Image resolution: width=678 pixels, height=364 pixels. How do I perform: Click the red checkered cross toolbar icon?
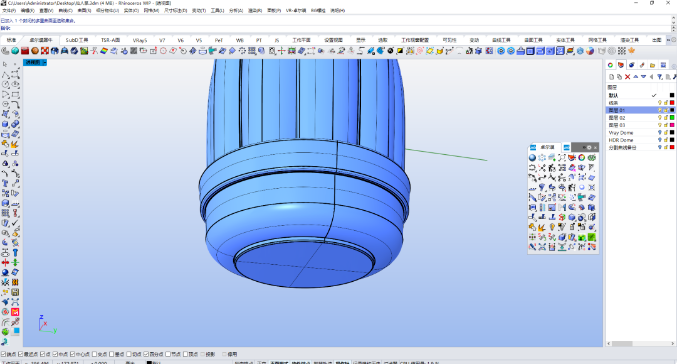45,51
